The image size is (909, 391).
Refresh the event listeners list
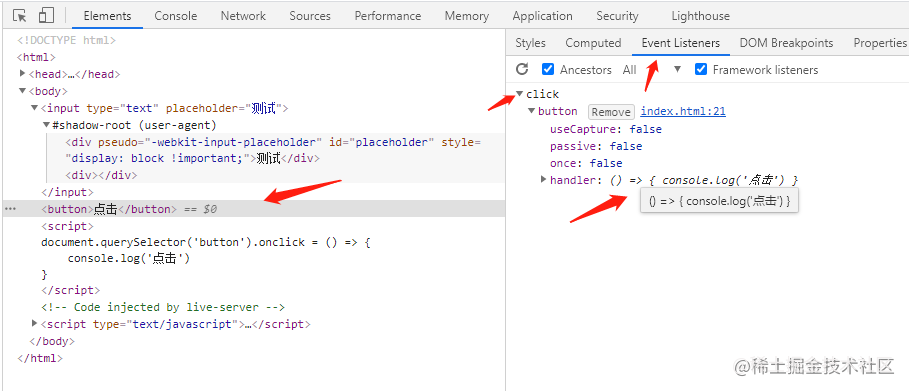point(522,70)
